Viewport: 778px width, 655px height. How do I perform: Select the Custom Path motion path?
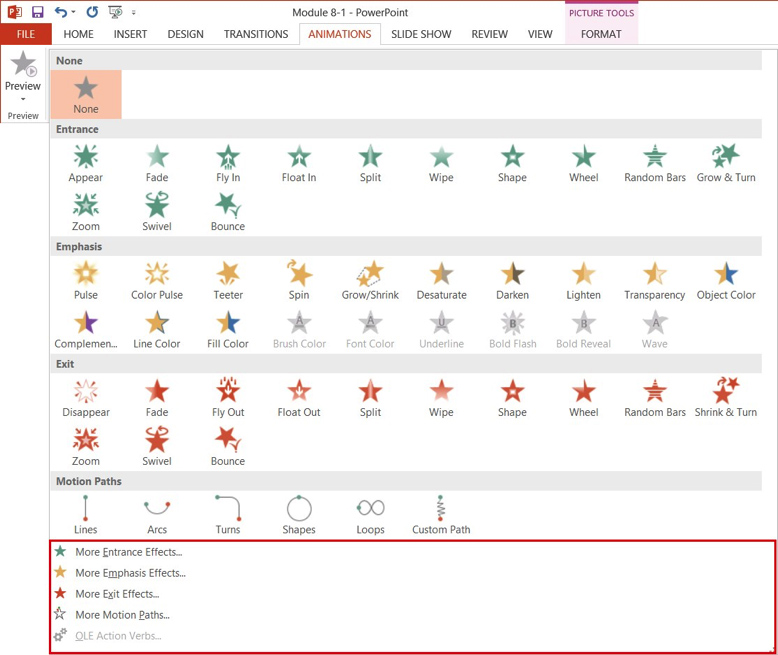441,514
